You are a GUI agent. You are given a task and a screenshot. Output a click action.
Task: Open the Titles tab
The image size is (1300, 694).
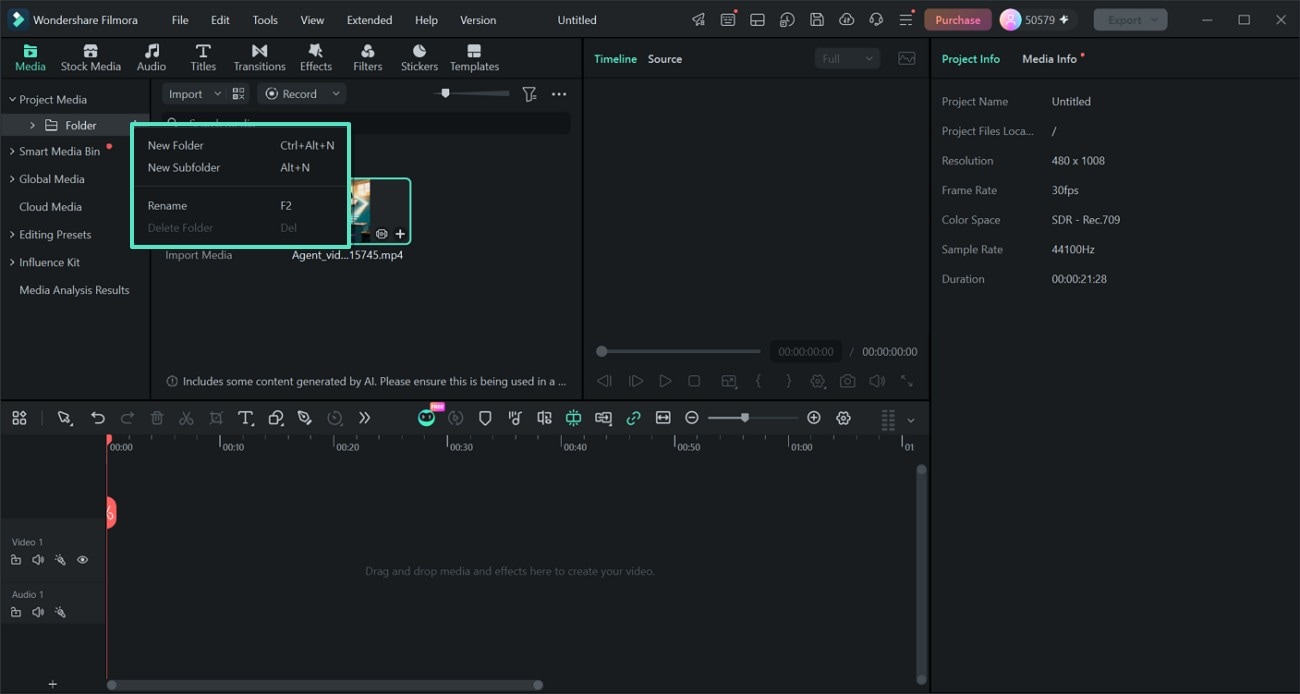point(203,58)
